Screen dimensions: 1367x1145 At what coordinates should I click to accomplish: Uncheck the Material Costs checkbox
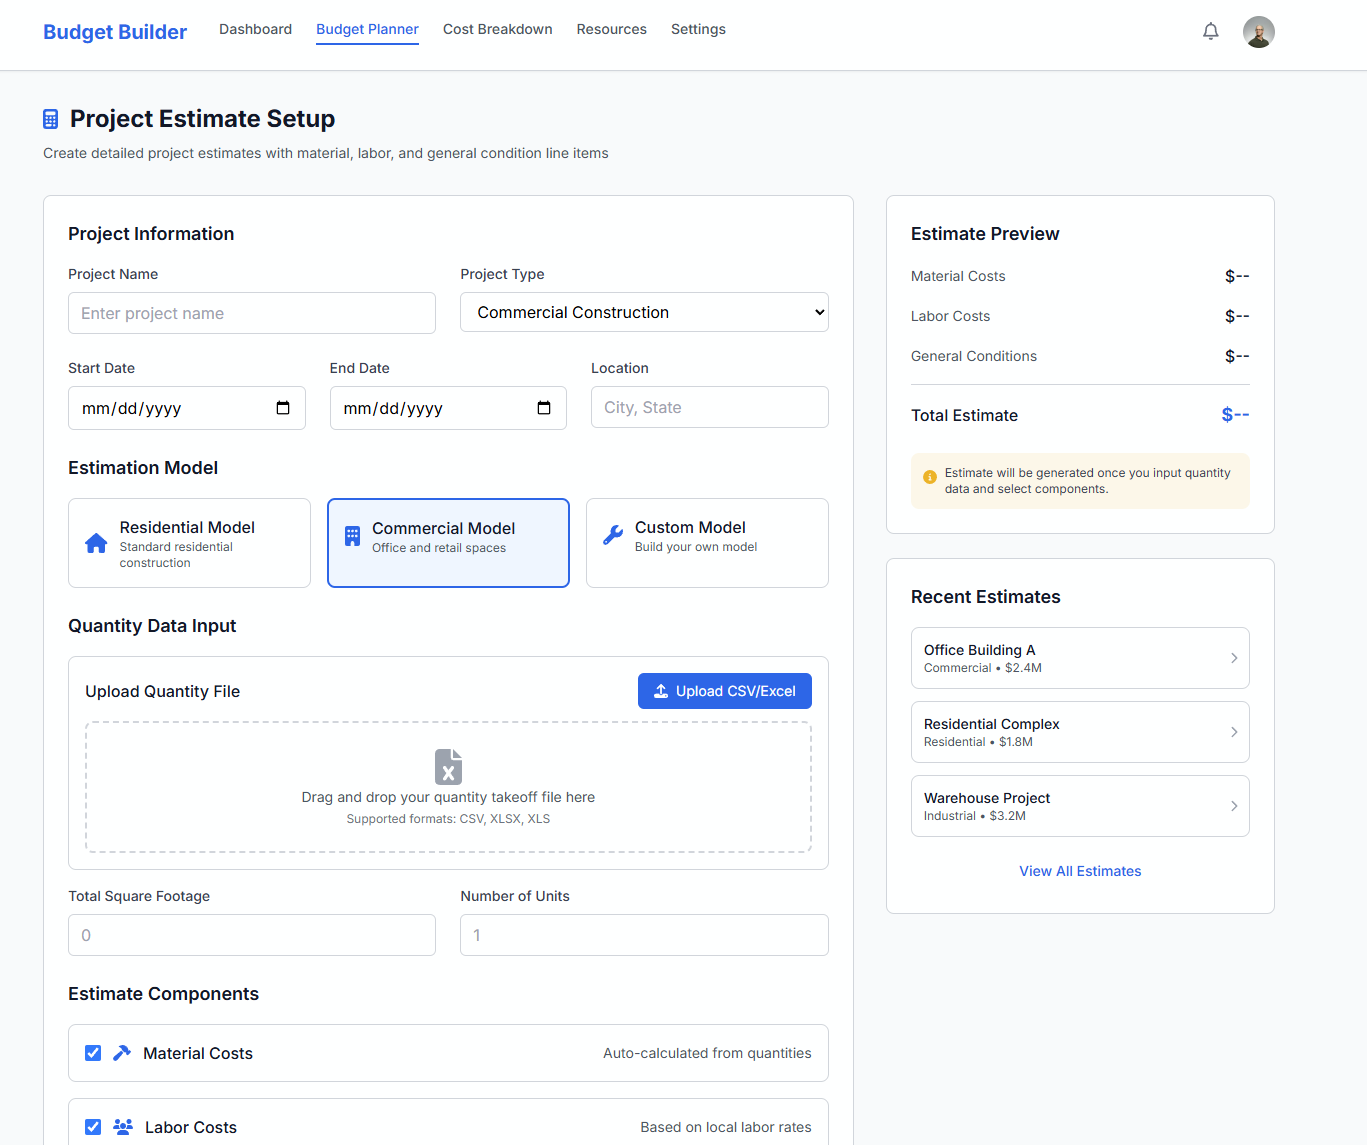pos(93,1053)
